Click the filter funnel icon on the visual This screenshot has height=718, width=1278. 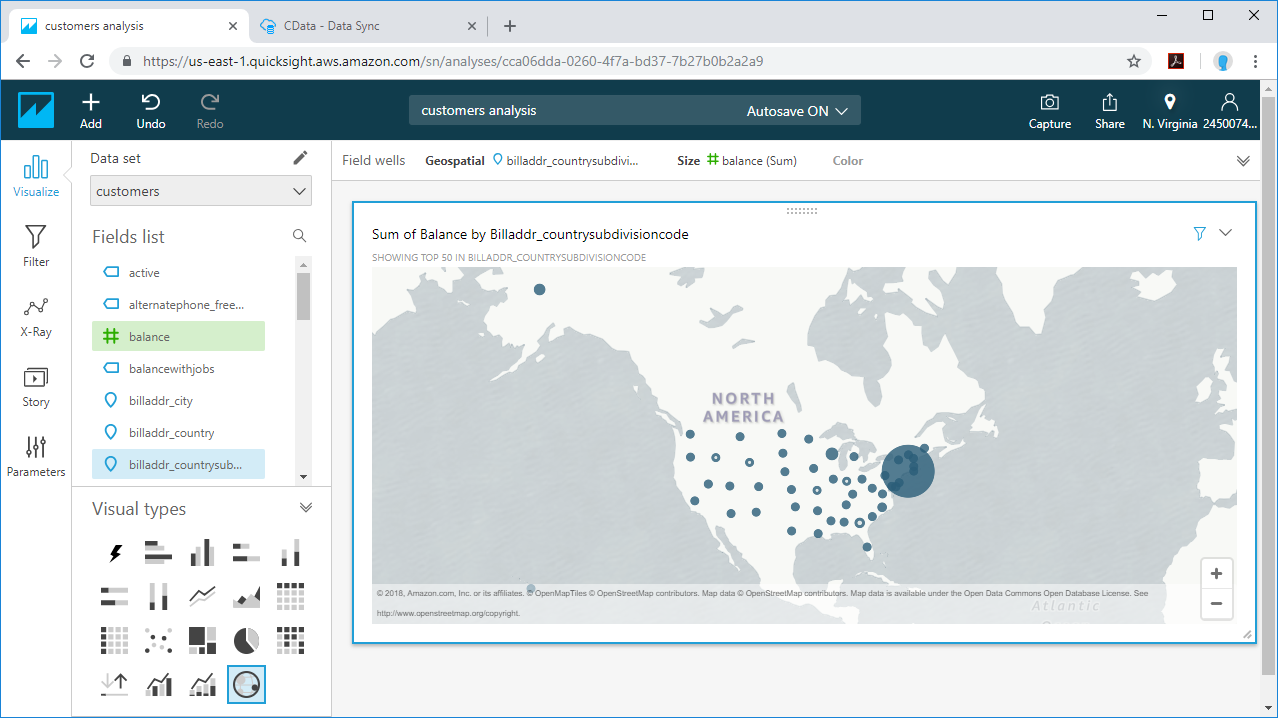[x=1199, y=233]
